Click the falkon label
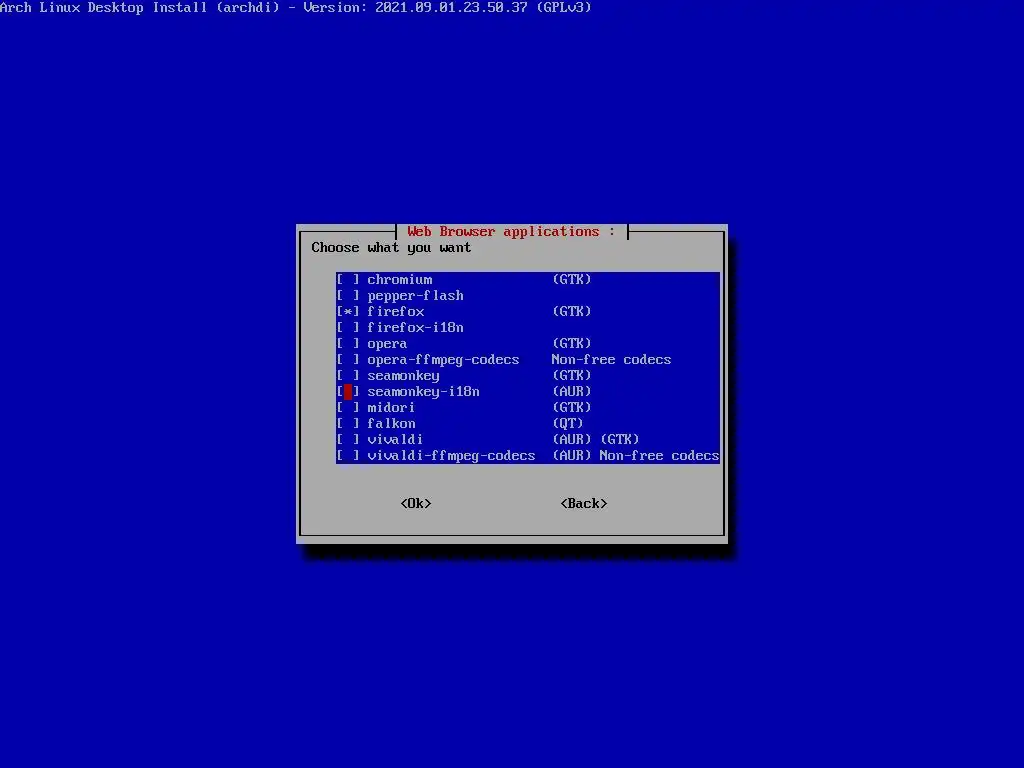 (x=391, y=424)
